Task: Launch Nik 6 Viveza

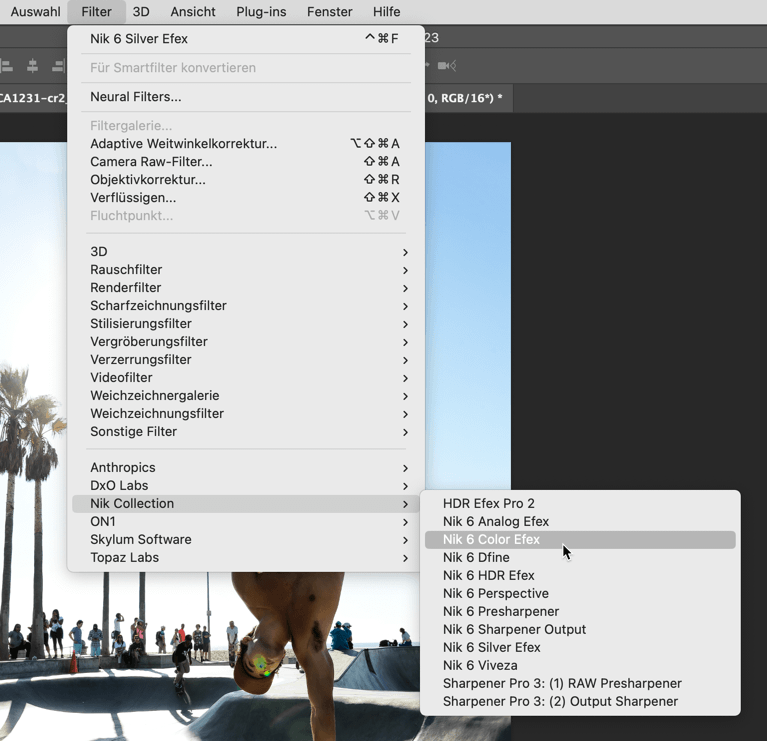Action: [580, 666]
